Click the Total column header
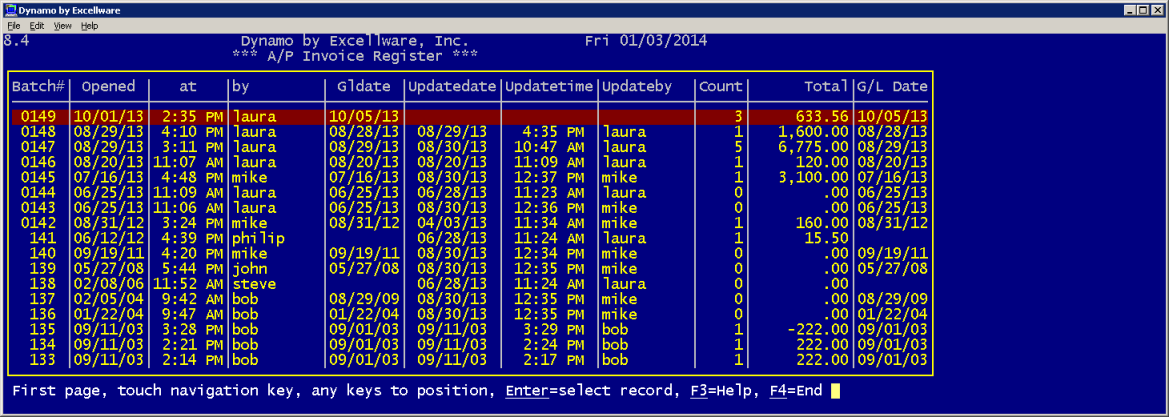 [x=826, y=87]
